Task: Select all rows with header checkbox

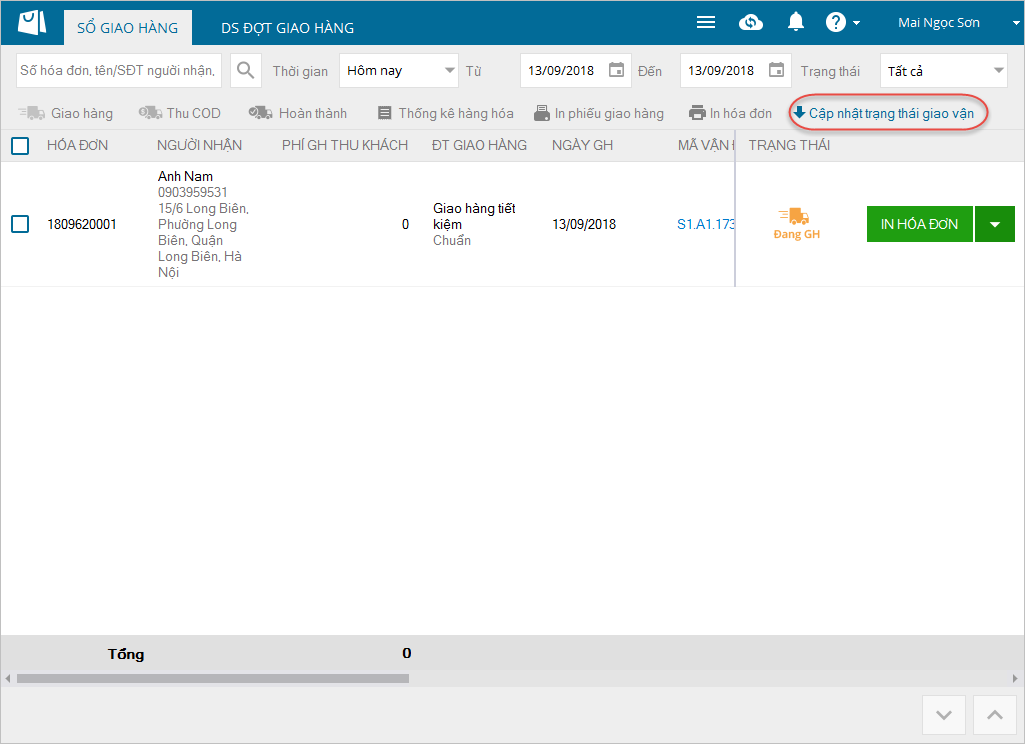Action: tap(20, 146)
